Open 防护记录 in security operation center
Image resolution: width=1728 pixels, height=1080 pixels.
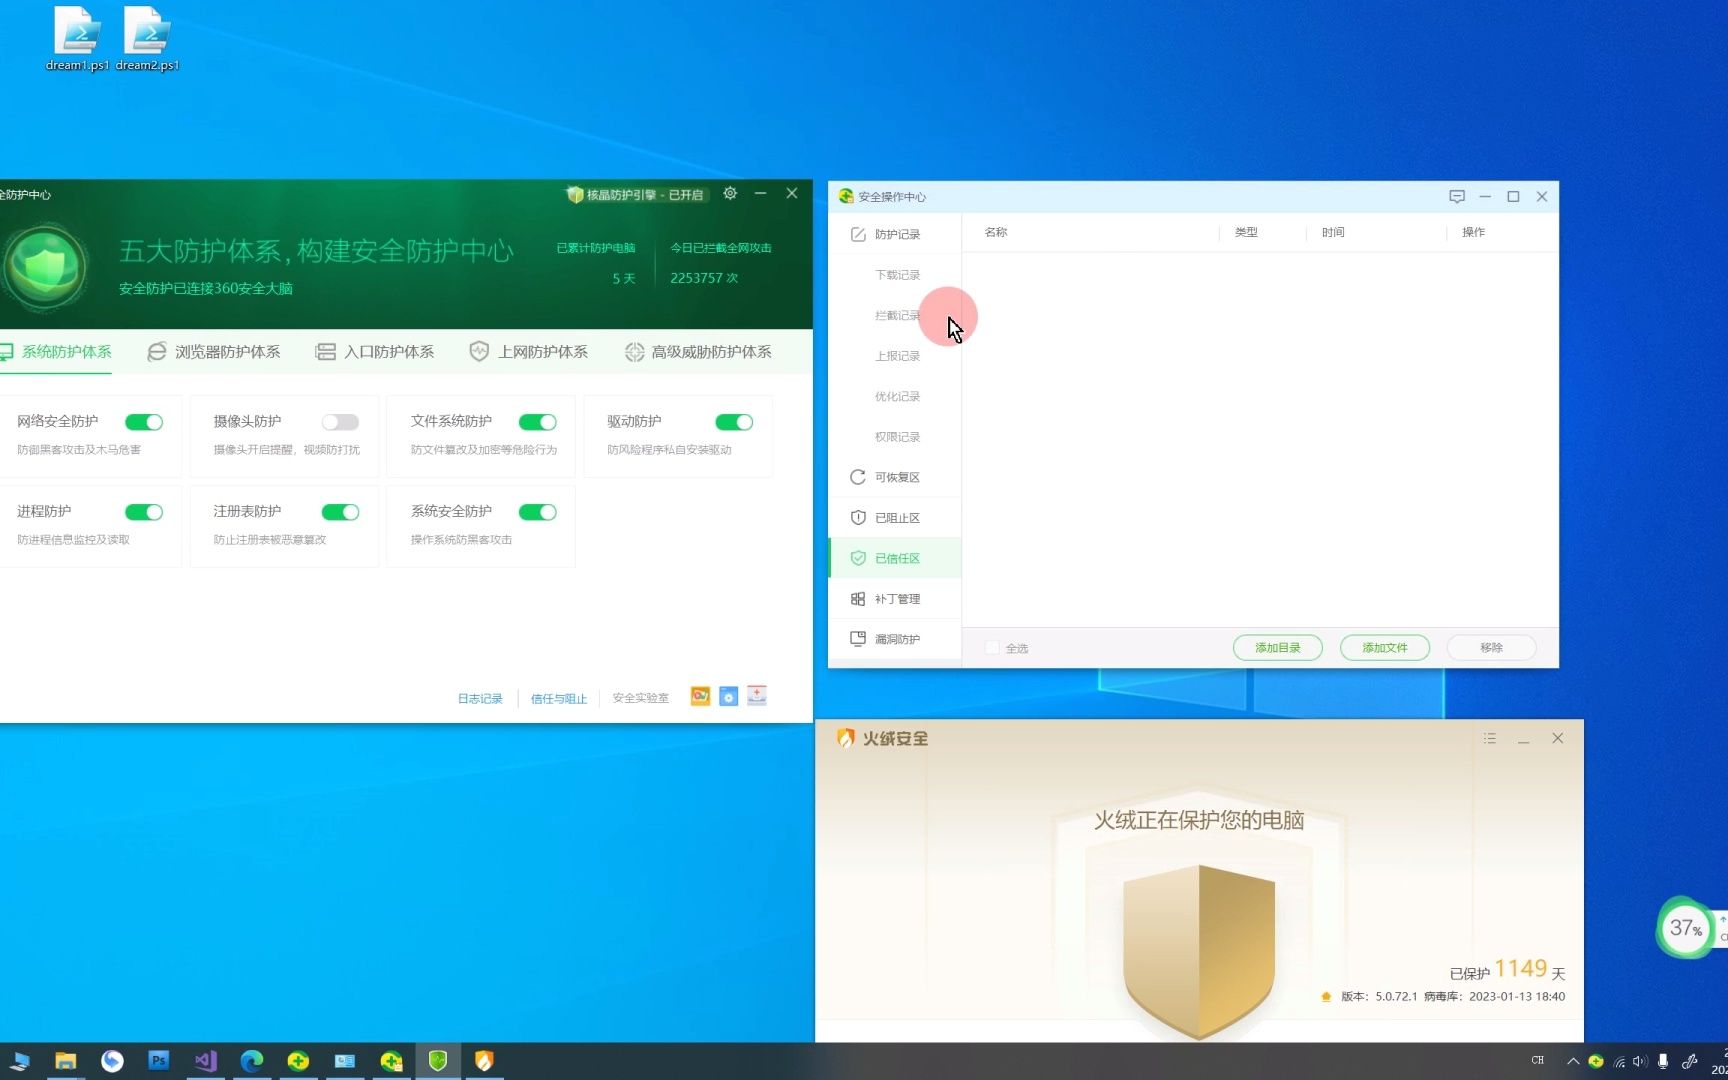[895, 234]
